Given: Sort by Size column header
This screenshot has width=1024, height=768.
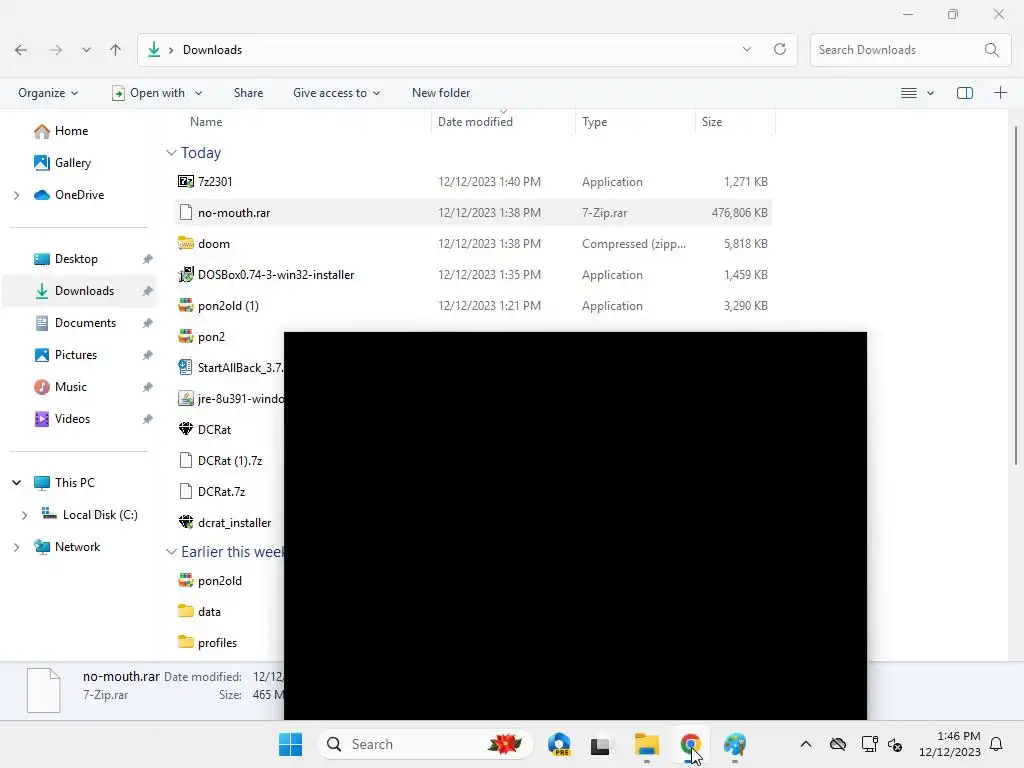Looking at the screenshot, I should point(712,121).
